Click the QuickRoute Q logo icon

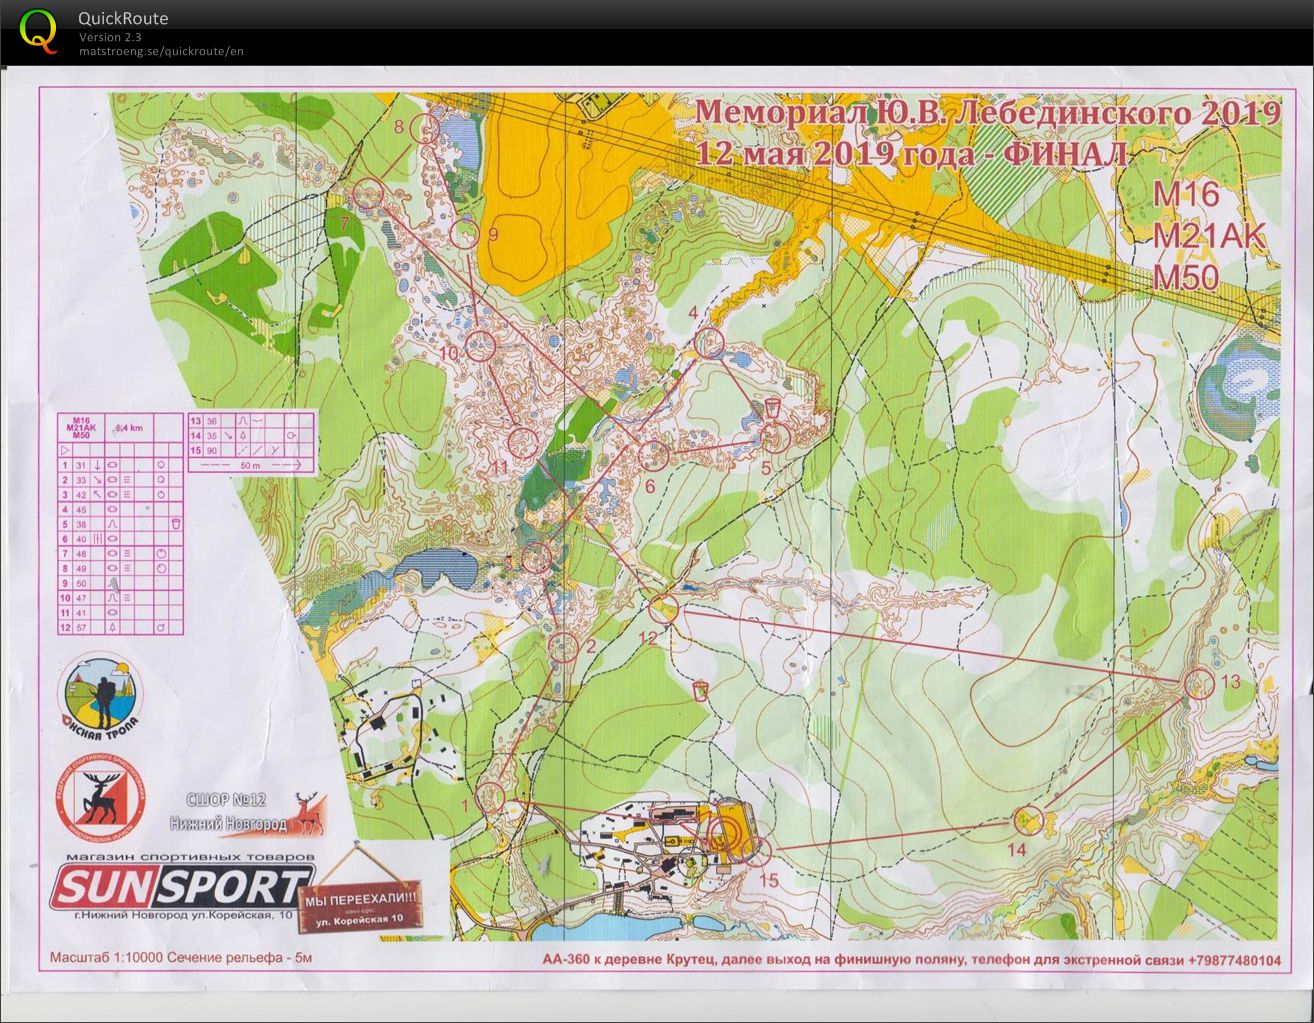[39, 30]
